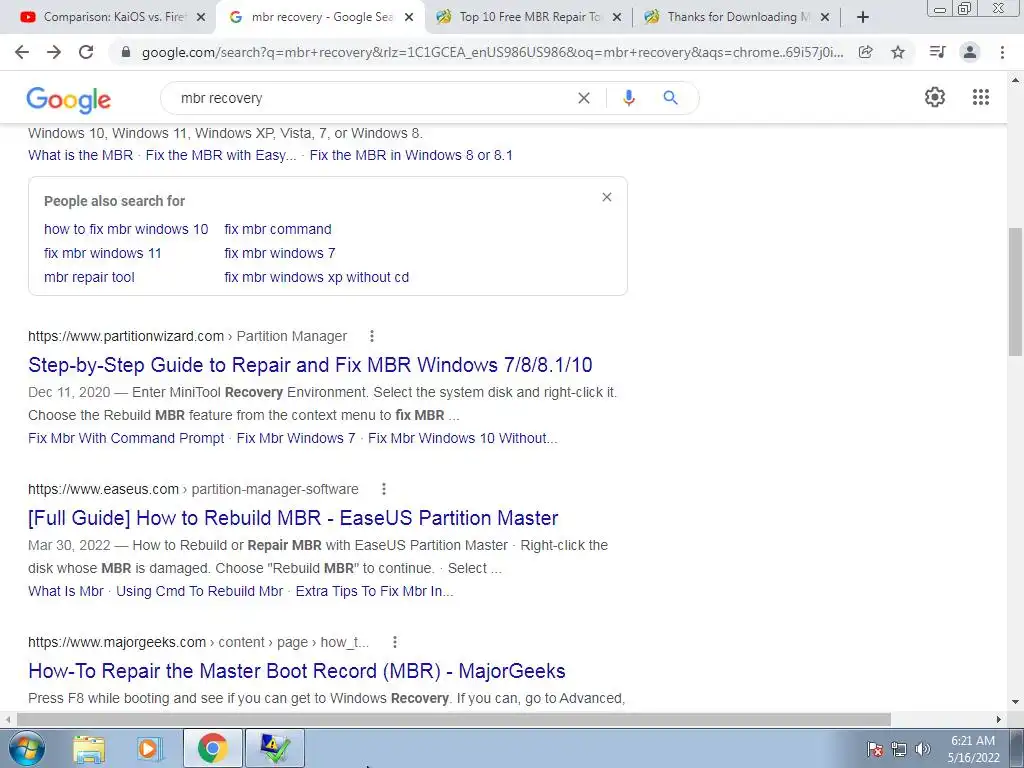
Task: Switch to Thanks for Downloading tab
Action: pos(737,18)
